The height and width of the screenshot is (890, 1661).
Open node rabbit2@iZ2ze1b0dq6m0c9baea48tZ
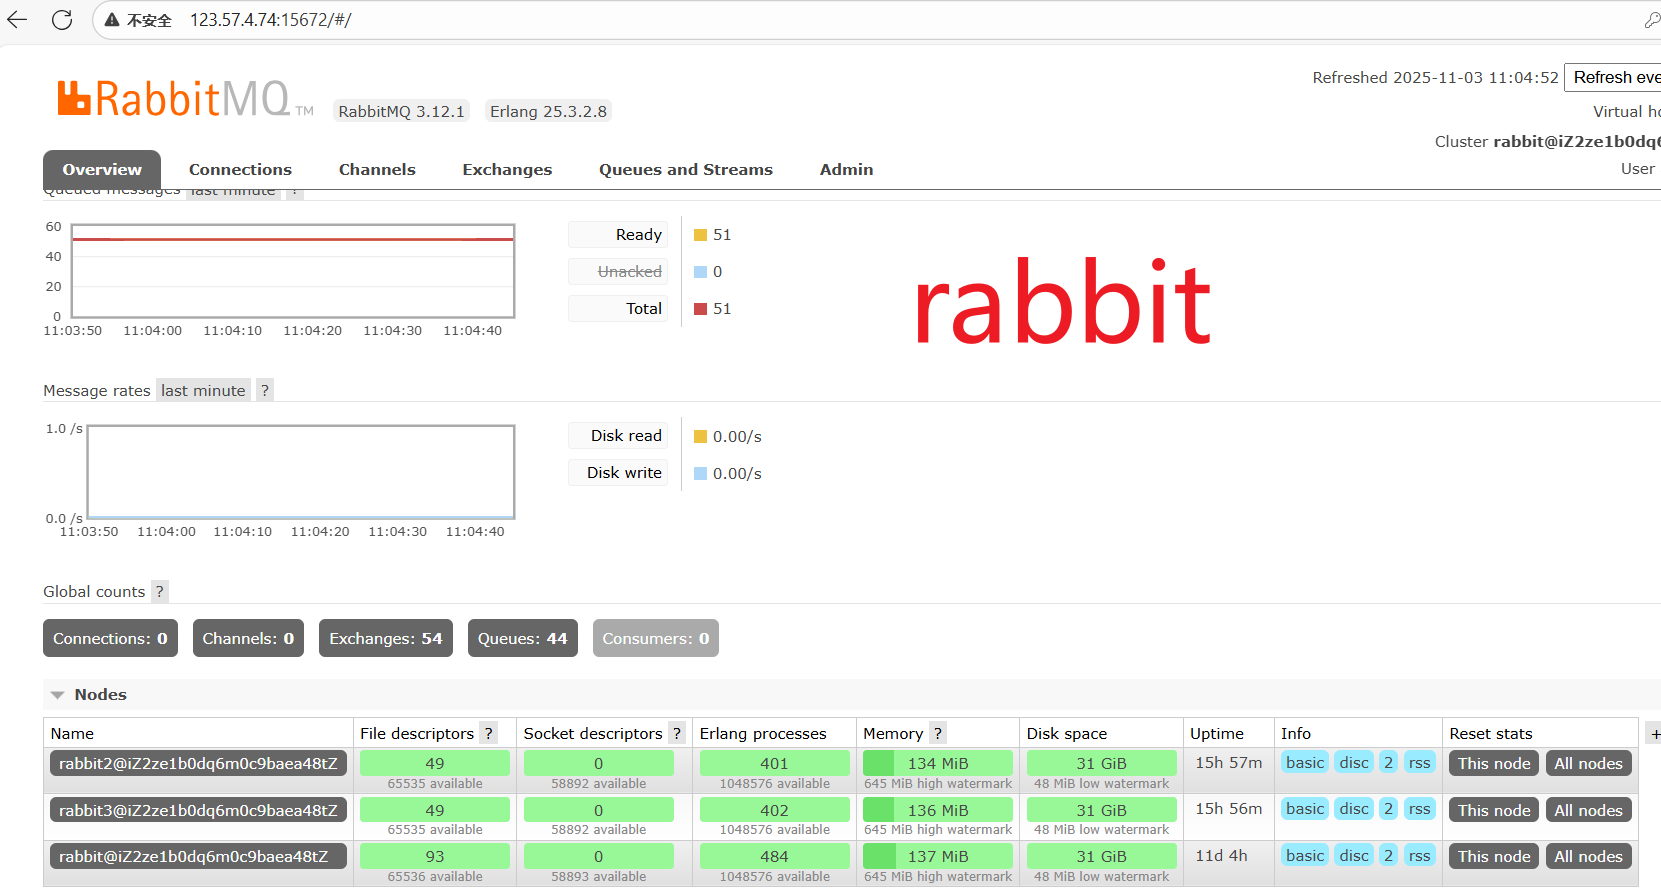[x=198, y=763]
